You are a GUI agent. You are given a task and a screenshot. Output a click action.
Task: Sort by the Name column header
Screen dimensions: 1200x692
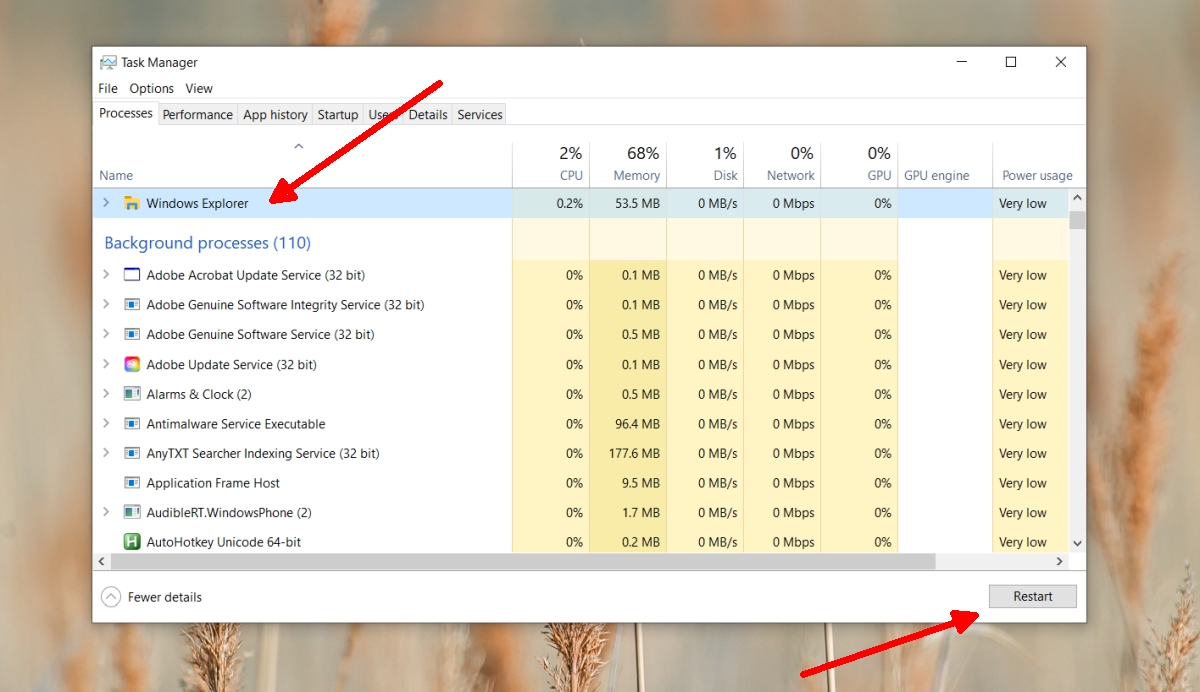tap(303, 164)
